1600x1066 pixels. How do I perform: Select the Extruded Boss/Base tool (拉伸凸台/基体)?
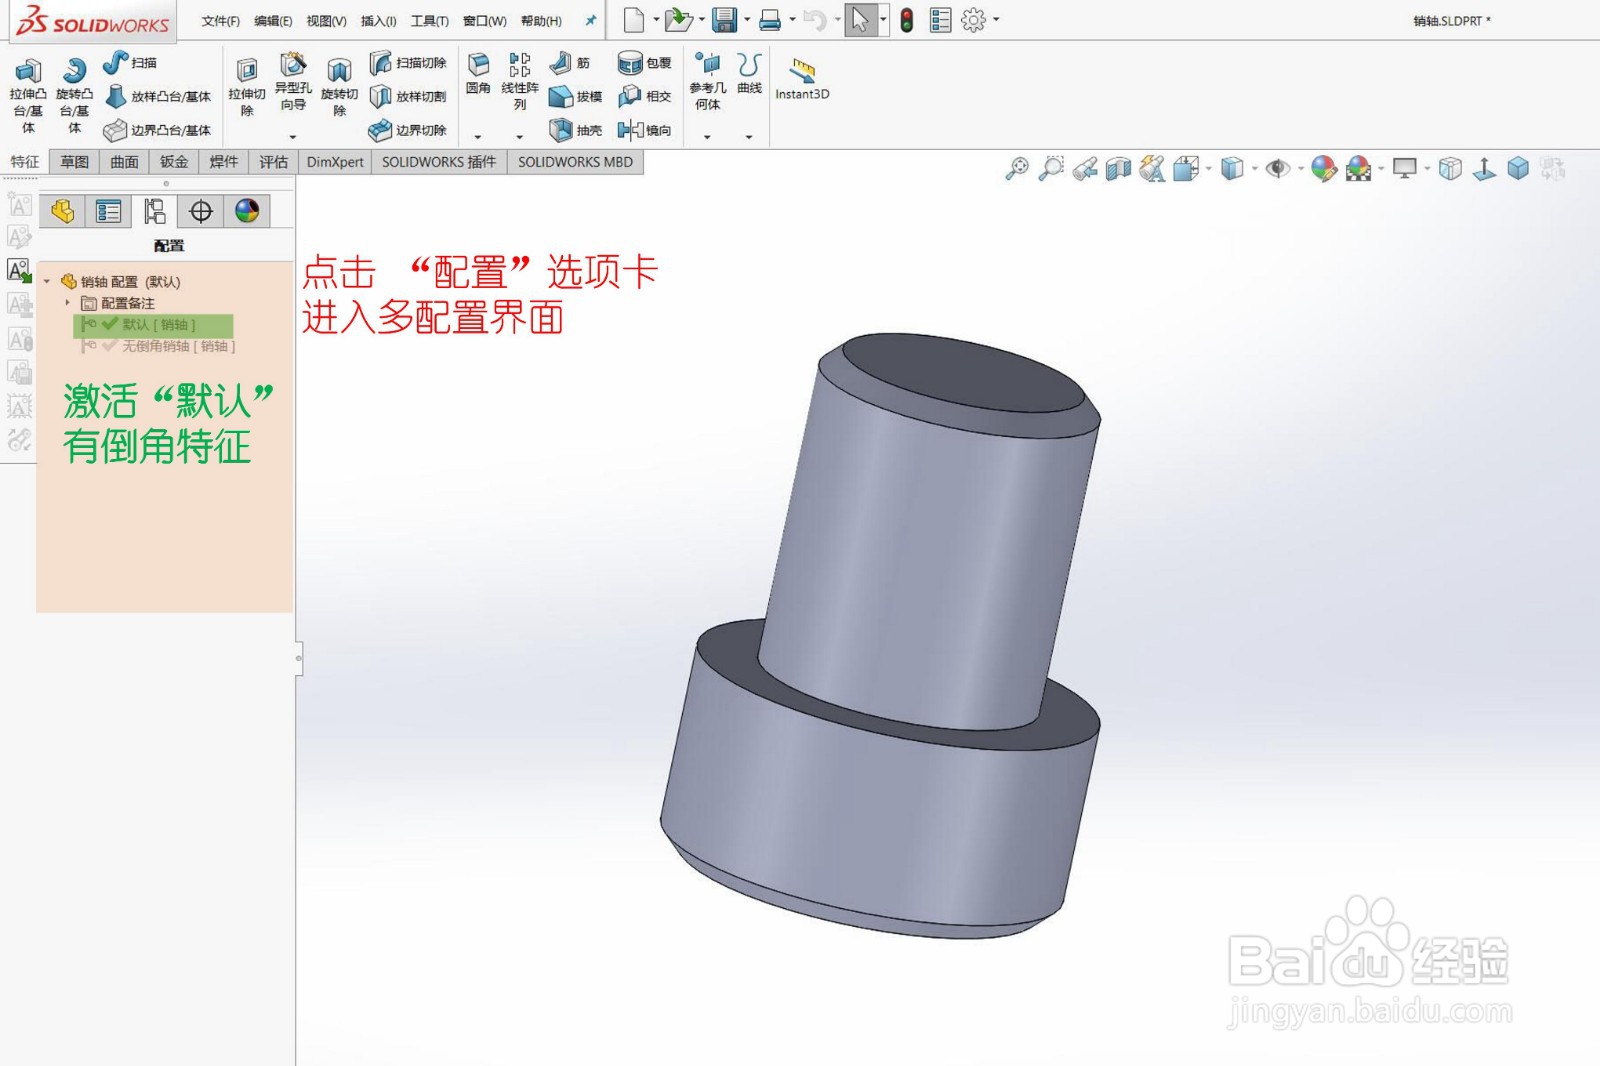(28, 95)
